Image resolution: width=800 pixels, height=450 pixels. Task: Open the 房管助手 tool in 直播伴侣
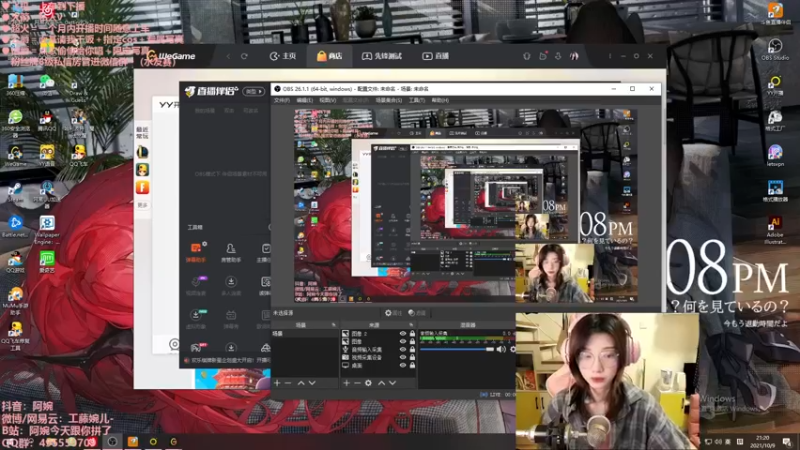click(x=231, y=252)
